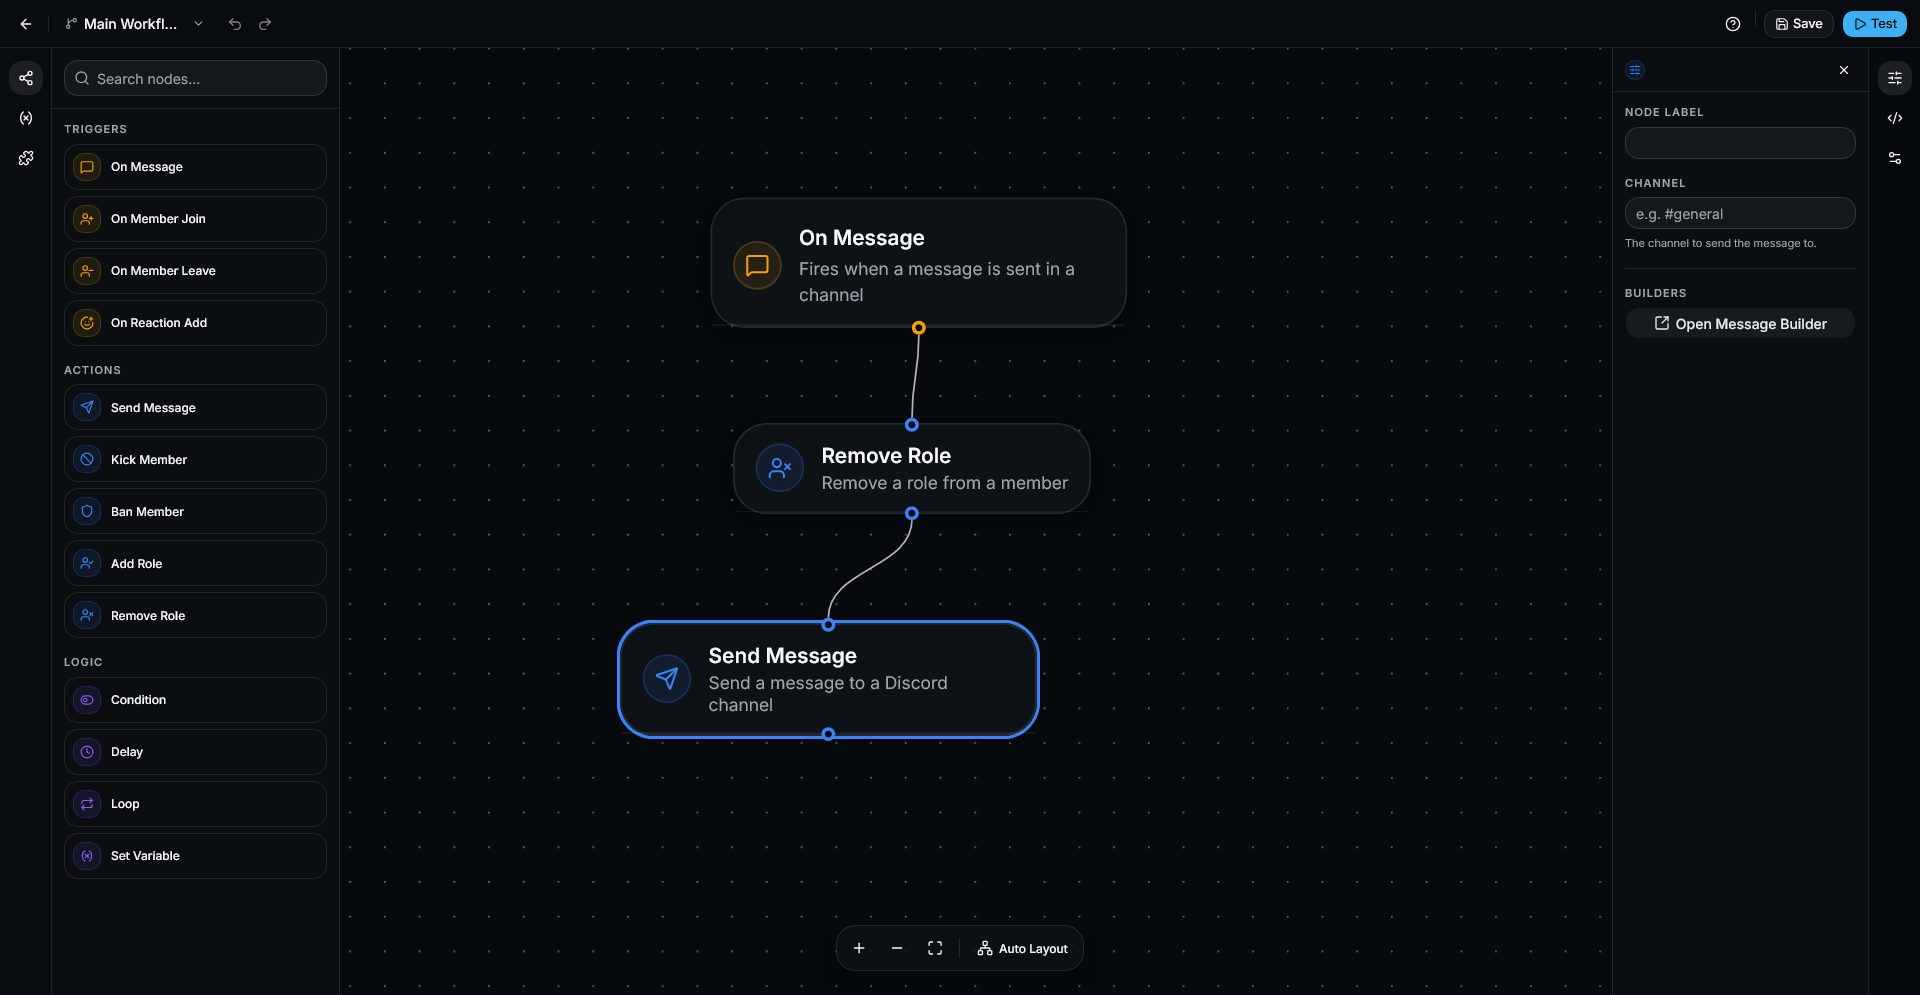Select the Remove Role node on canvas
Image resolution: width=1920 pixels, height=995 pixels.
911,469
